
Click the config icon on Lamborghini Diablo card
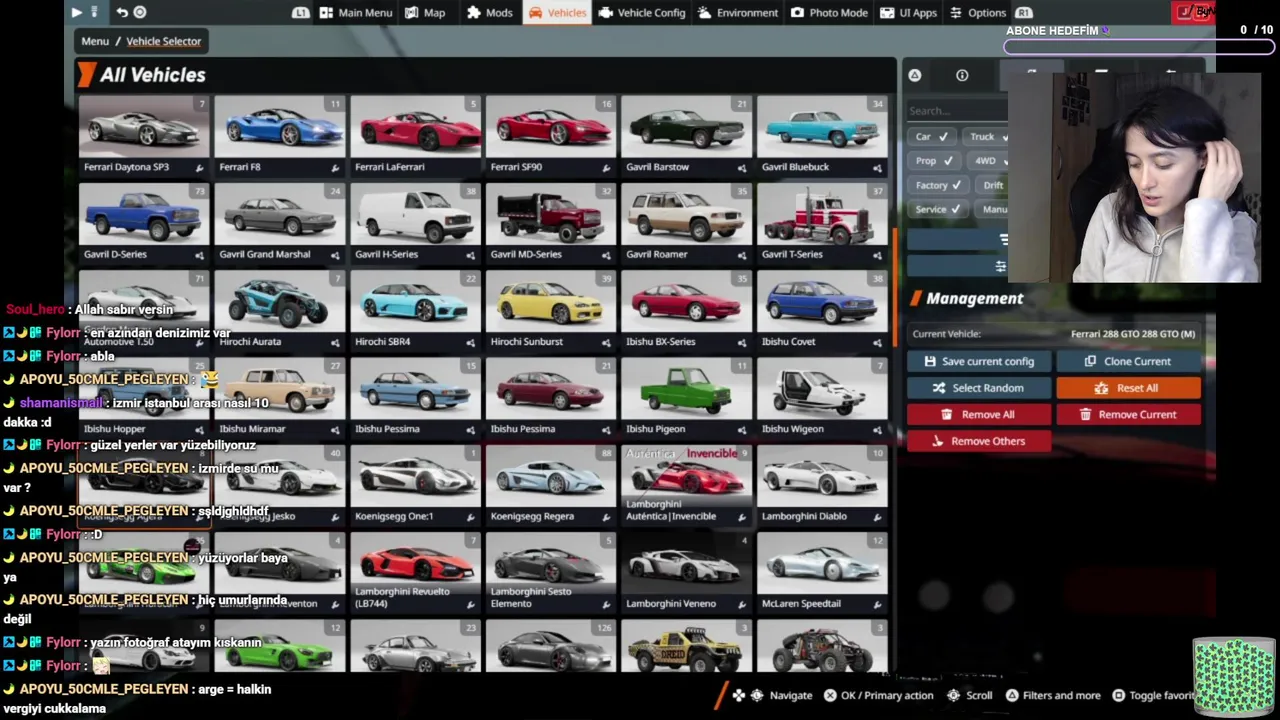tap(877, 517)
